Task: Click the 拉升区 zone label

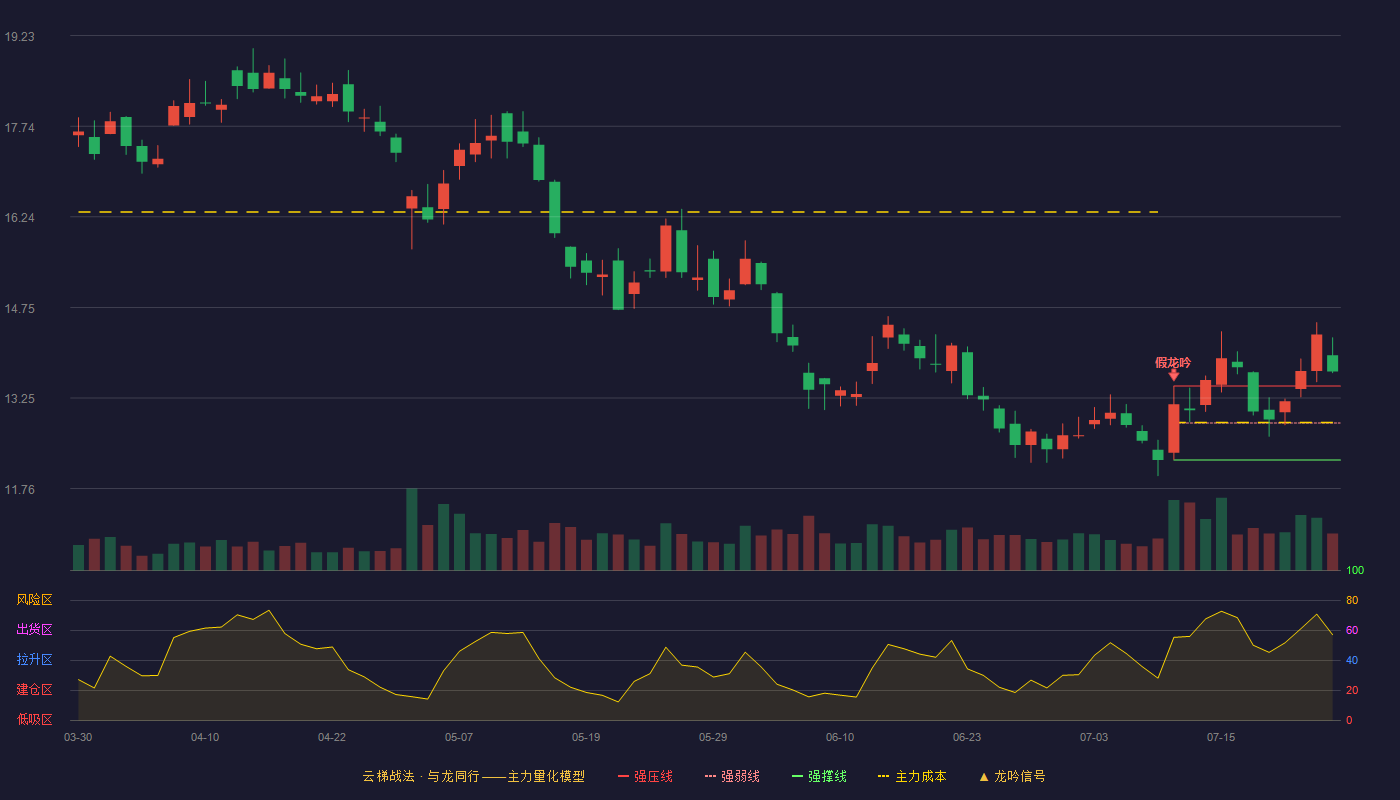Action: tap(34, 660)
